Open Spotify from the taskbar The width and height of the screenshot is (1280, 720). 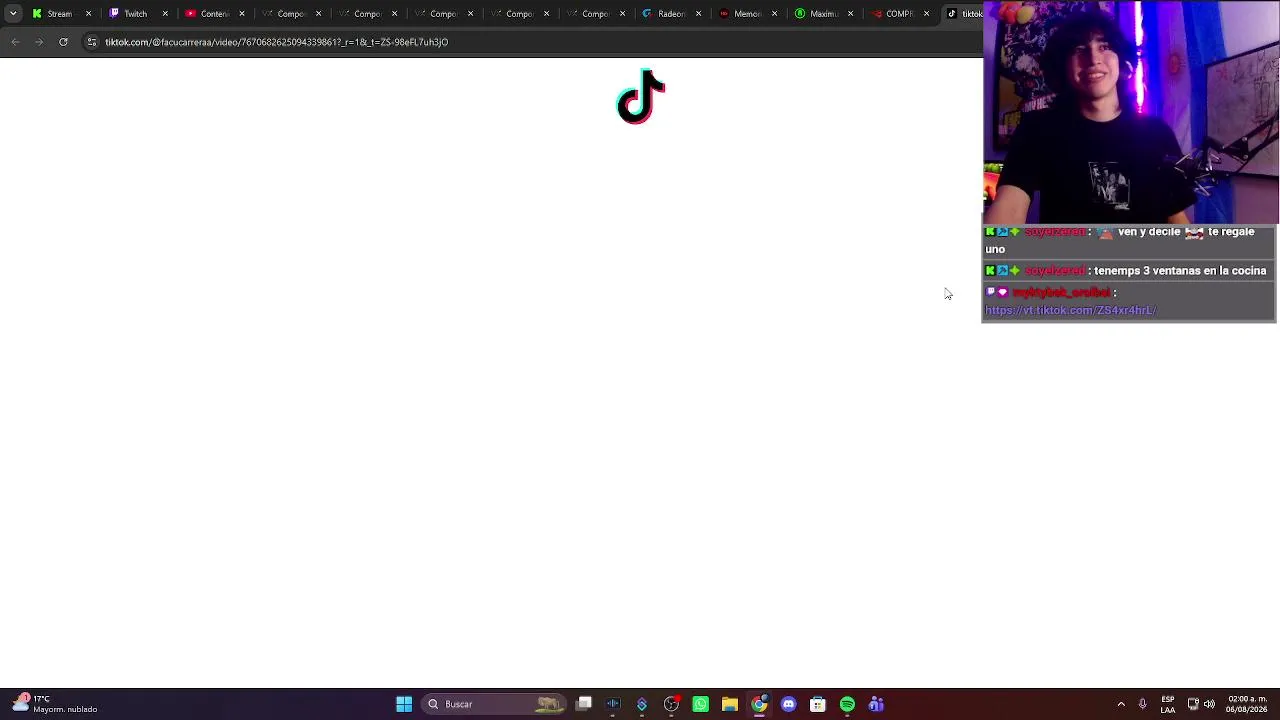847,704
